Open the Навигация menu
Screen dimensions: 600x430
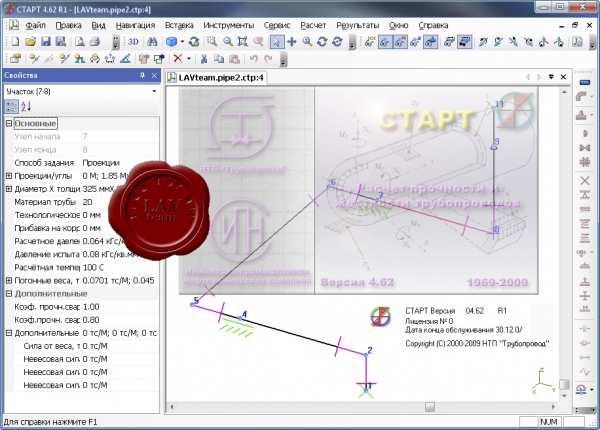click(135, 25)
